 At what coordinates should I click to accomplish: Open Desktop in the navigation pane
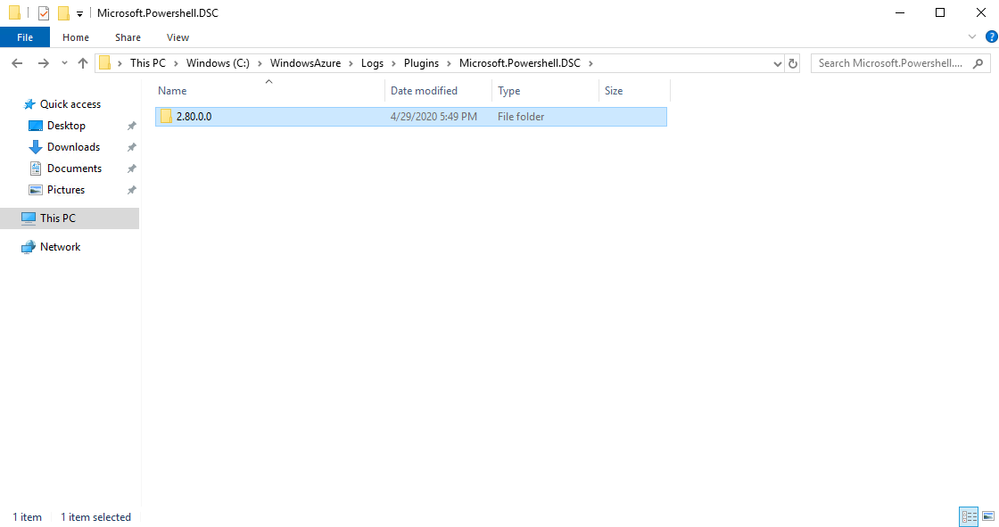click(66, 126)
